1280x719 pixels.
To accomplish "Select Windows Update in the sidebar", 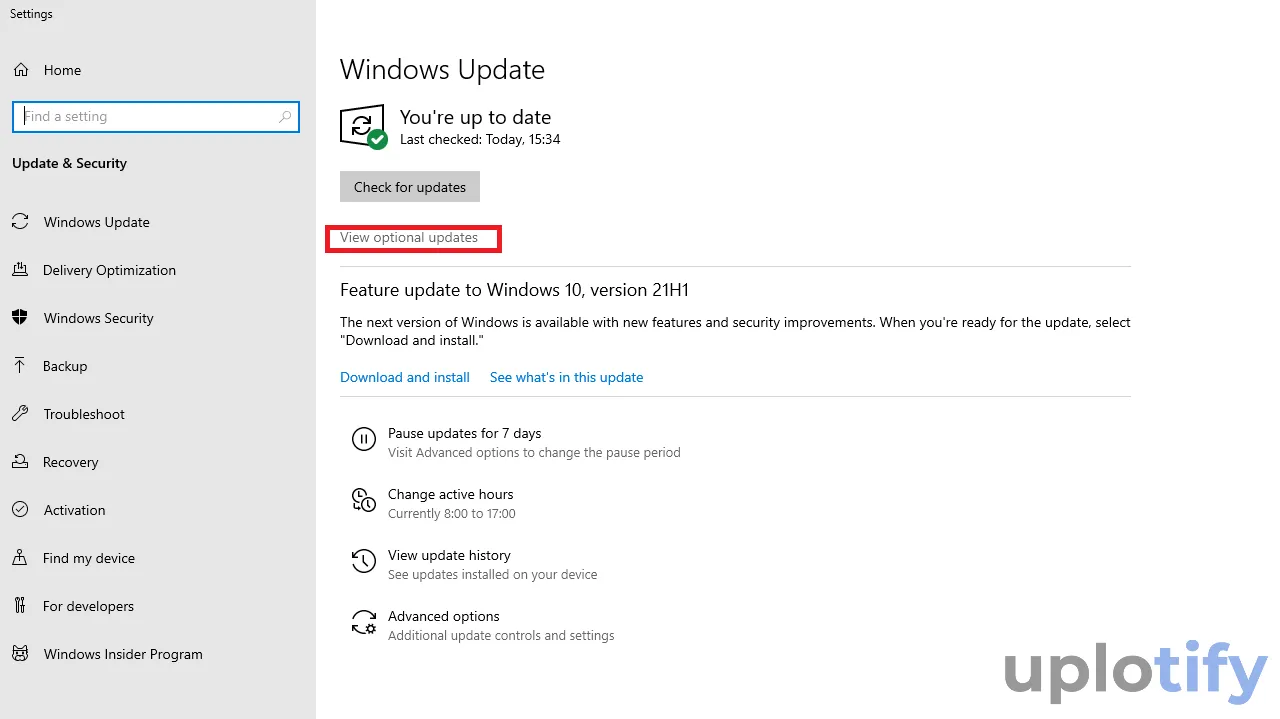I will [97, 222].
